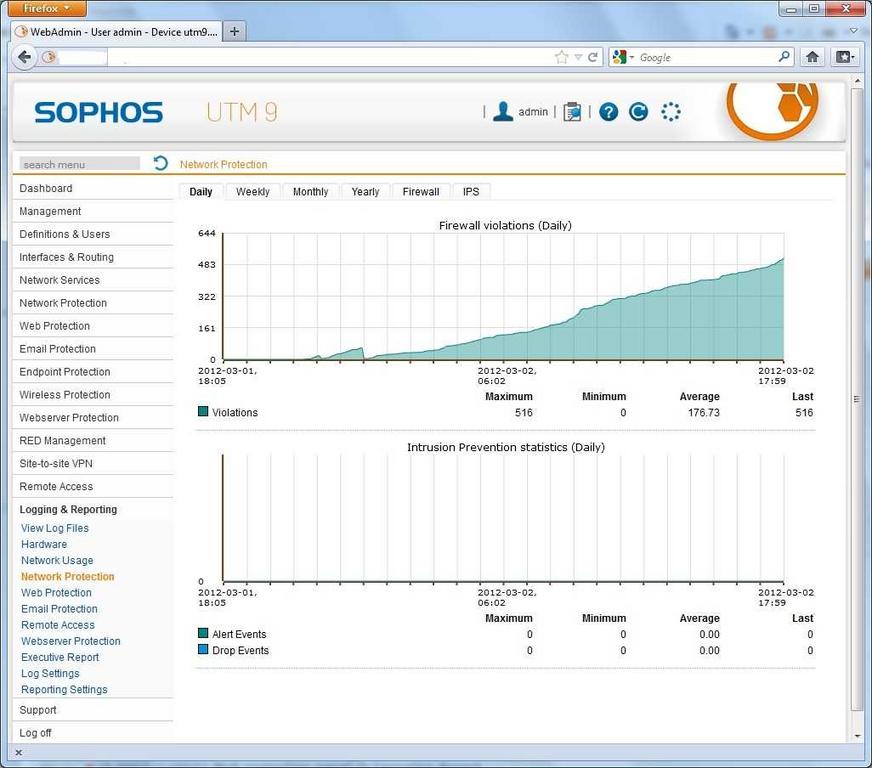Open the Firefox application menu

pyautogui.click(x=47, y=8)
